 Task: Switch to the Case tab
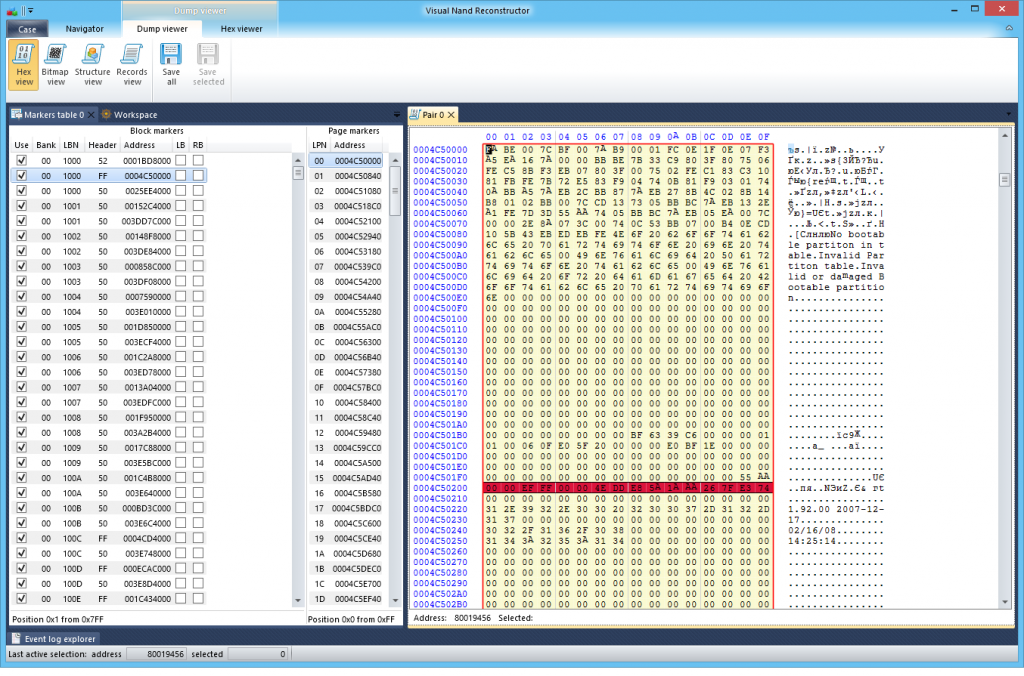tap(27, 29)
